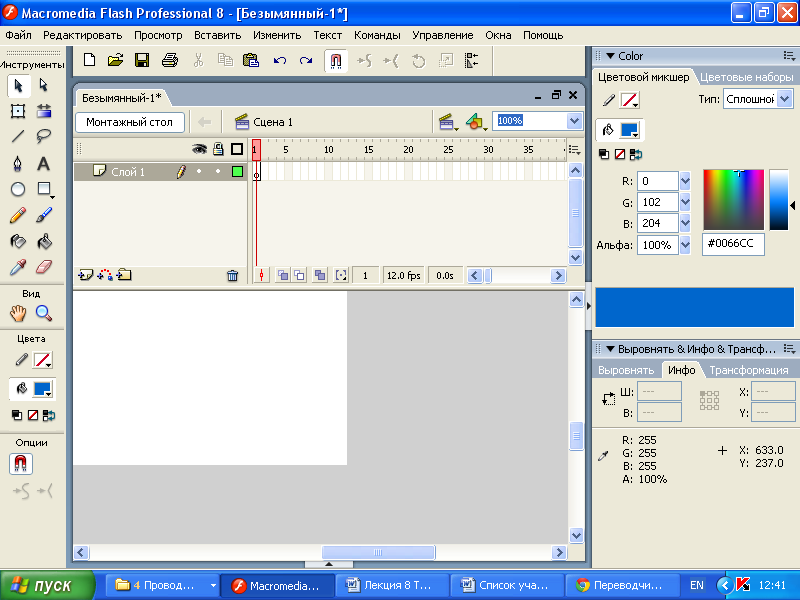Open the G value slider dropdown
The image size is (800, 600).
[x=685, y=202]
